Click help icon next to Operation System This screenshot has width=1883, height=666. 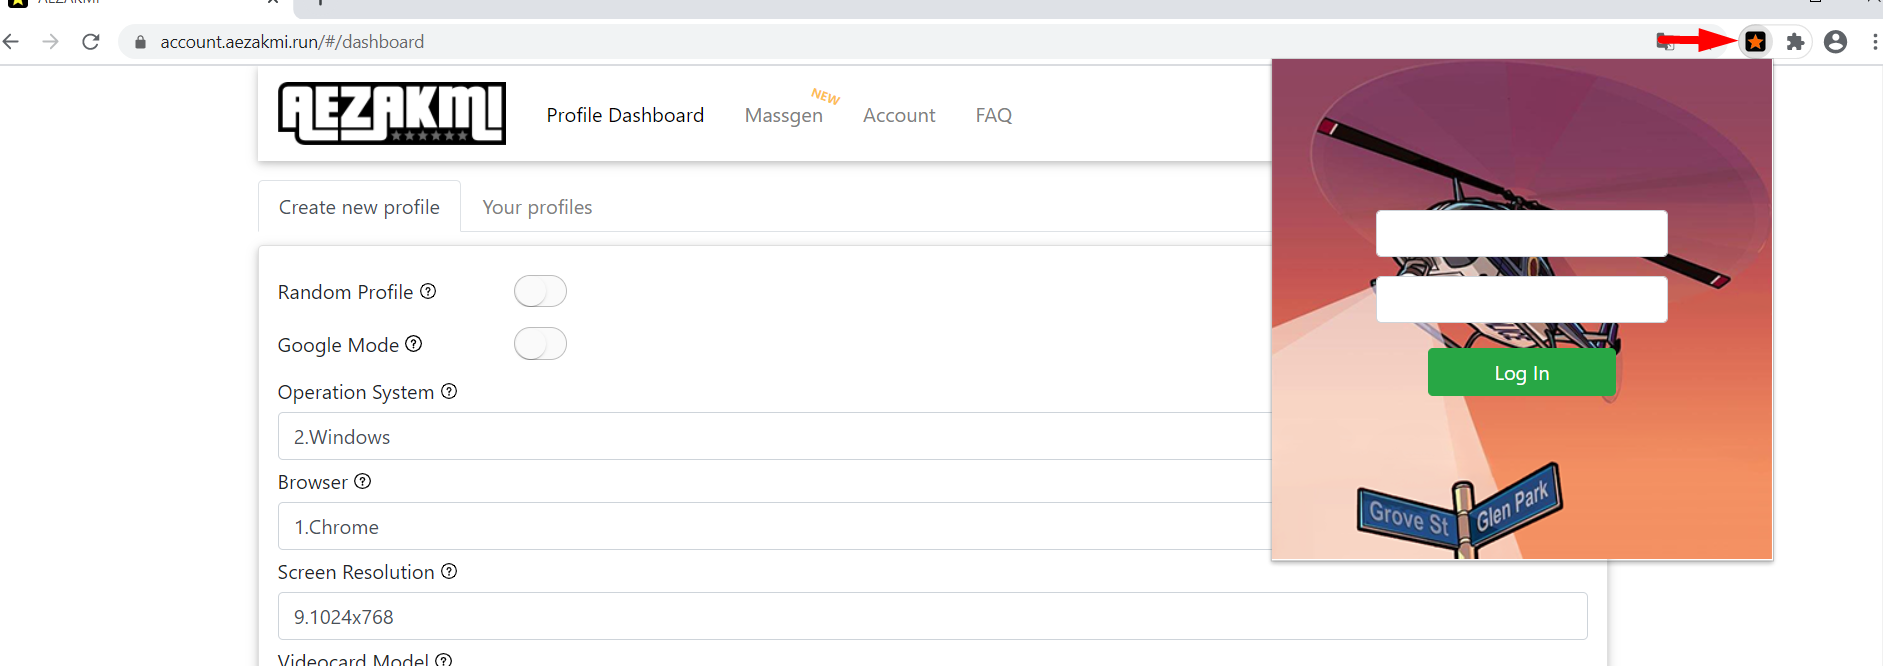(x=449, y=391)
